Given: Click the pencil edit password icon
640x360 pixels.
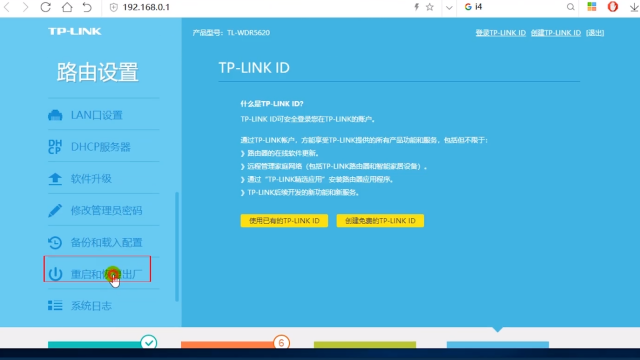Looking at the screenshot, I should point(55,211).
